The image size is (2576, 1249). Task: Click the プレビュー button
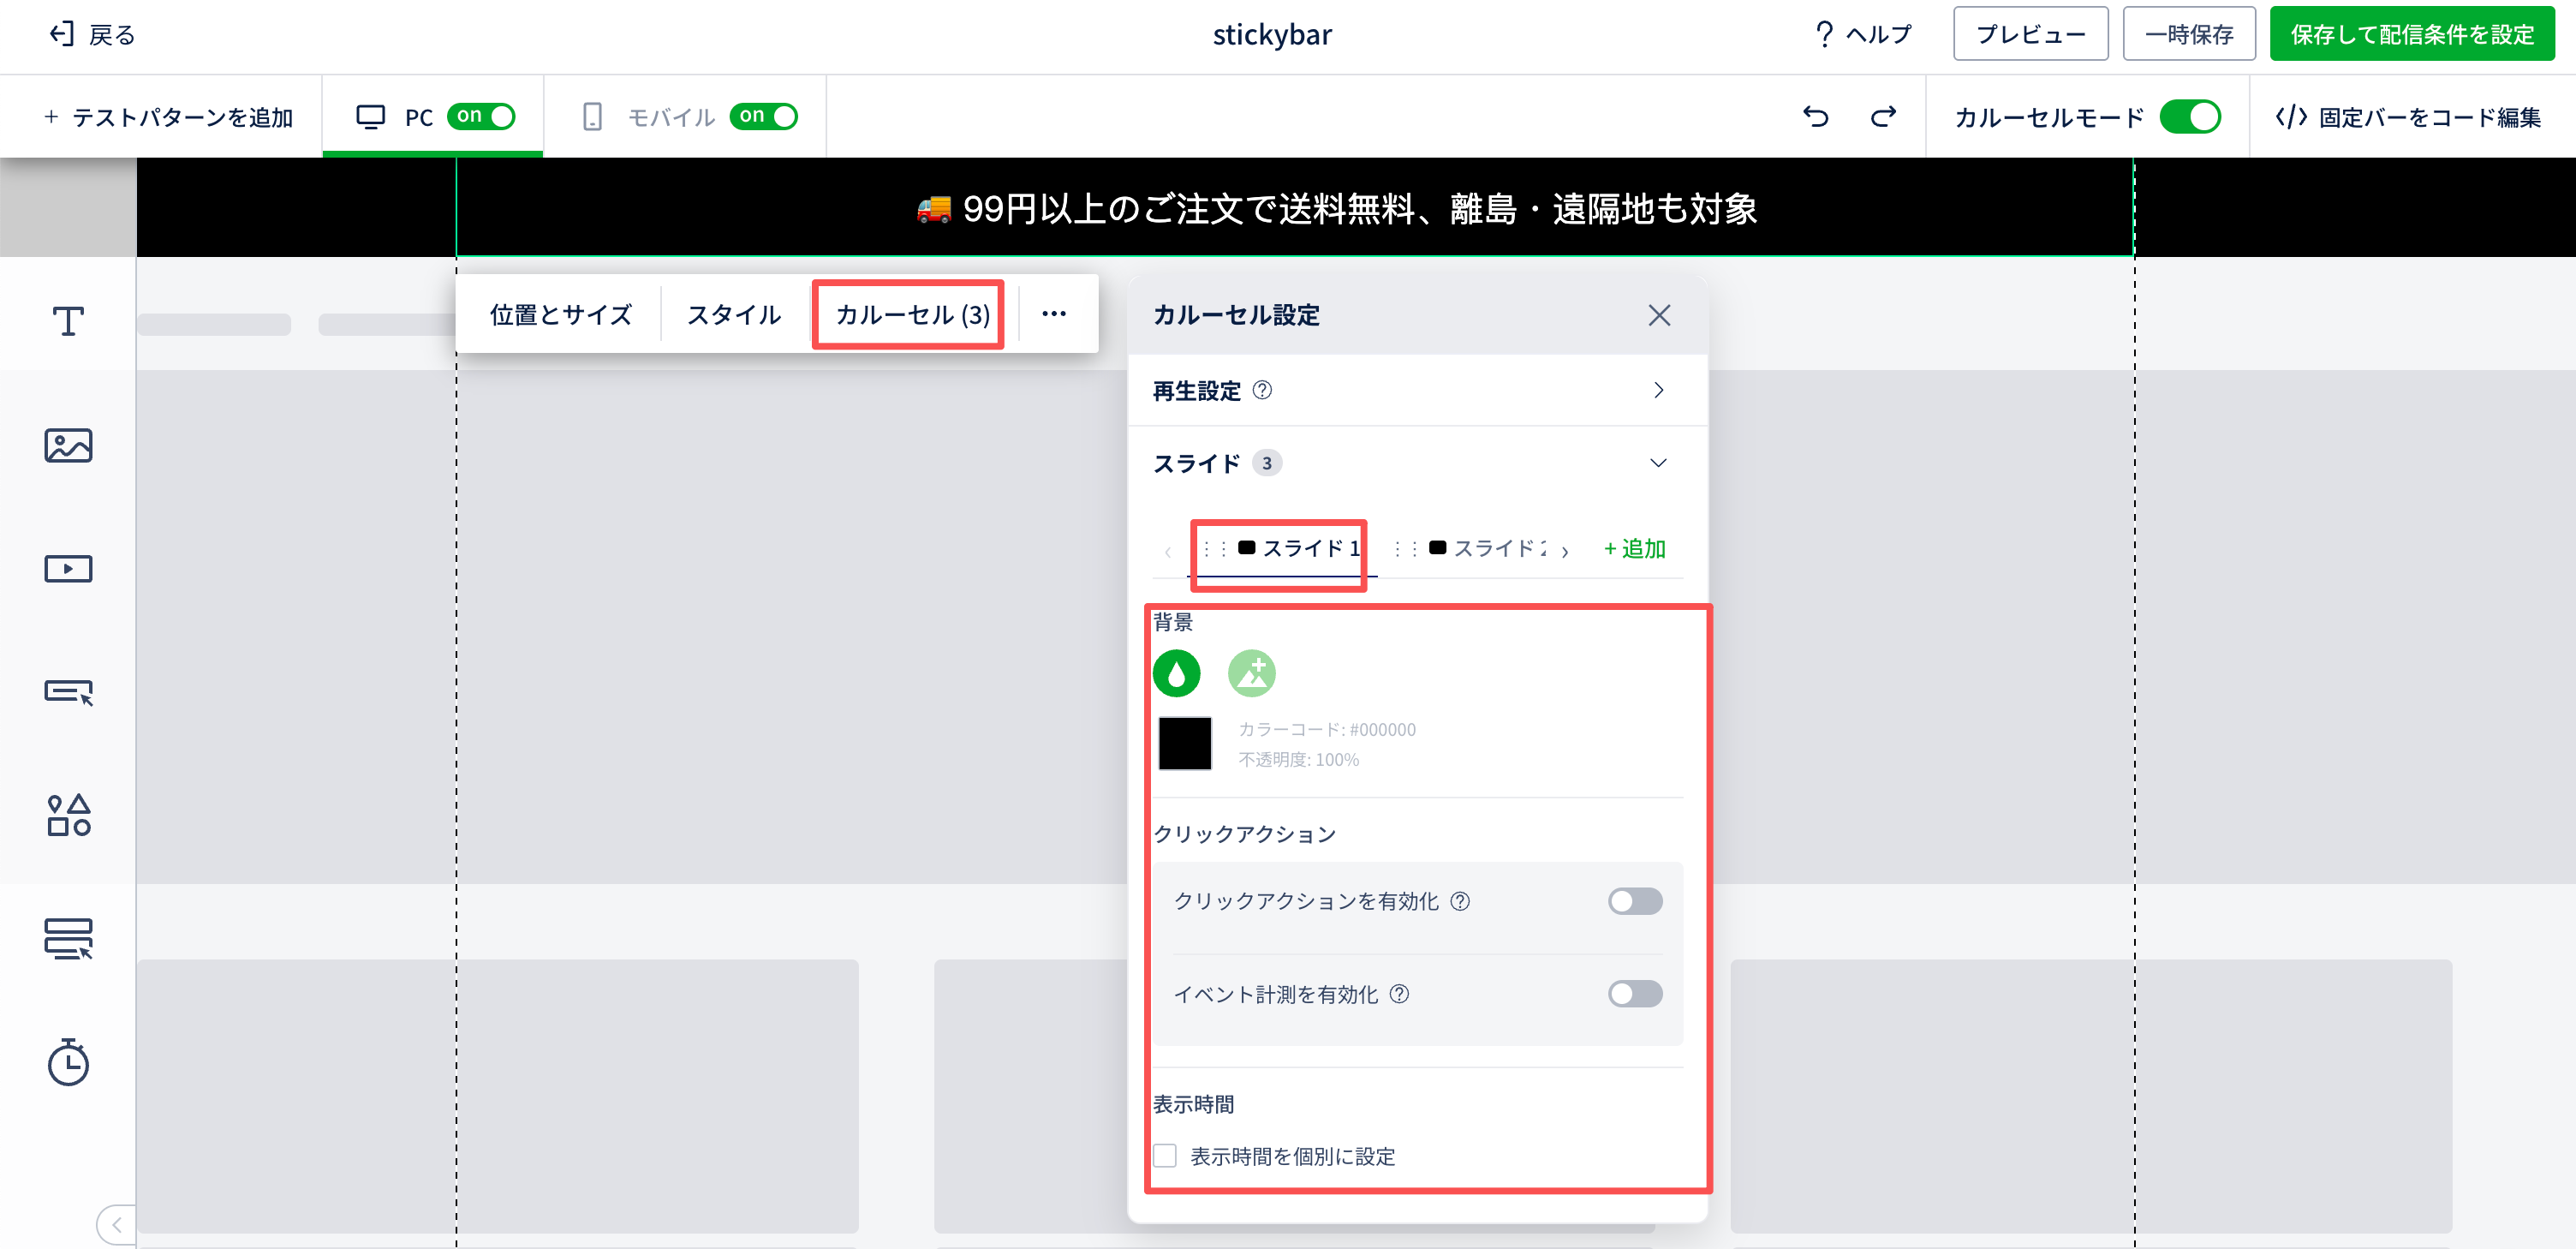[2030, 35]
